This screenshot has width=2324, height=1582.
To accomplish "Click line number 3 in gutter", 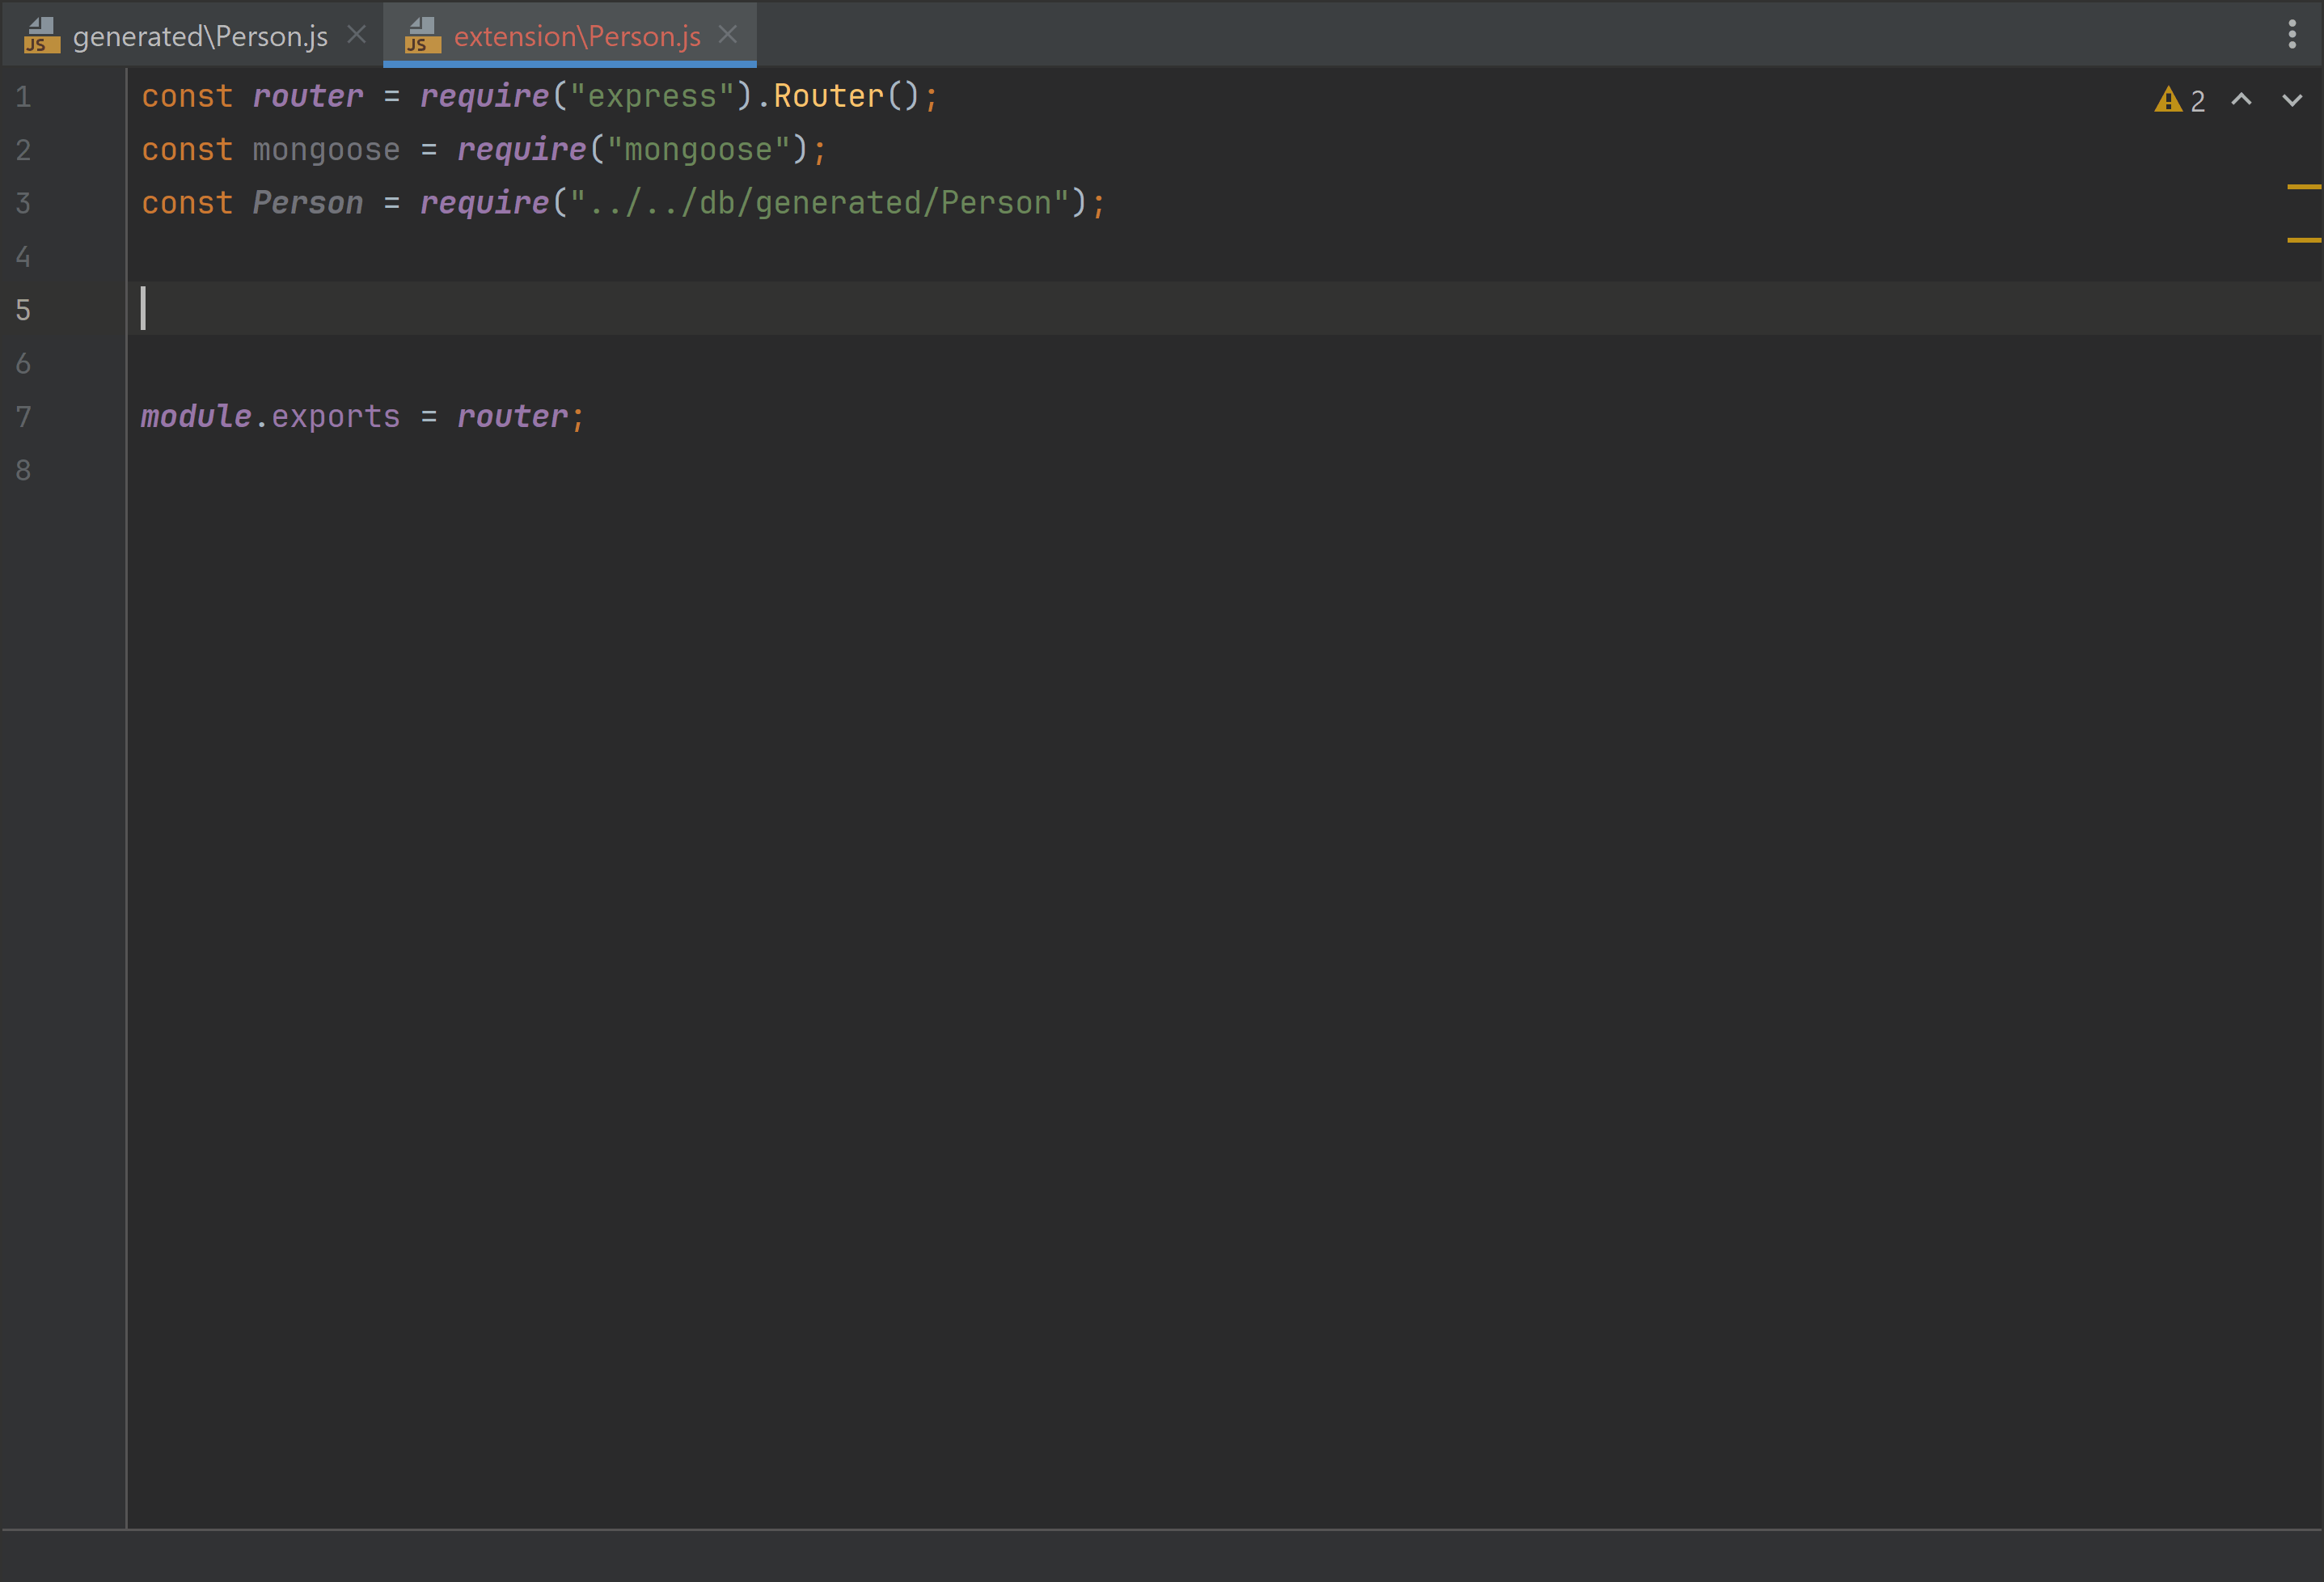I will (x=24, y=204).
